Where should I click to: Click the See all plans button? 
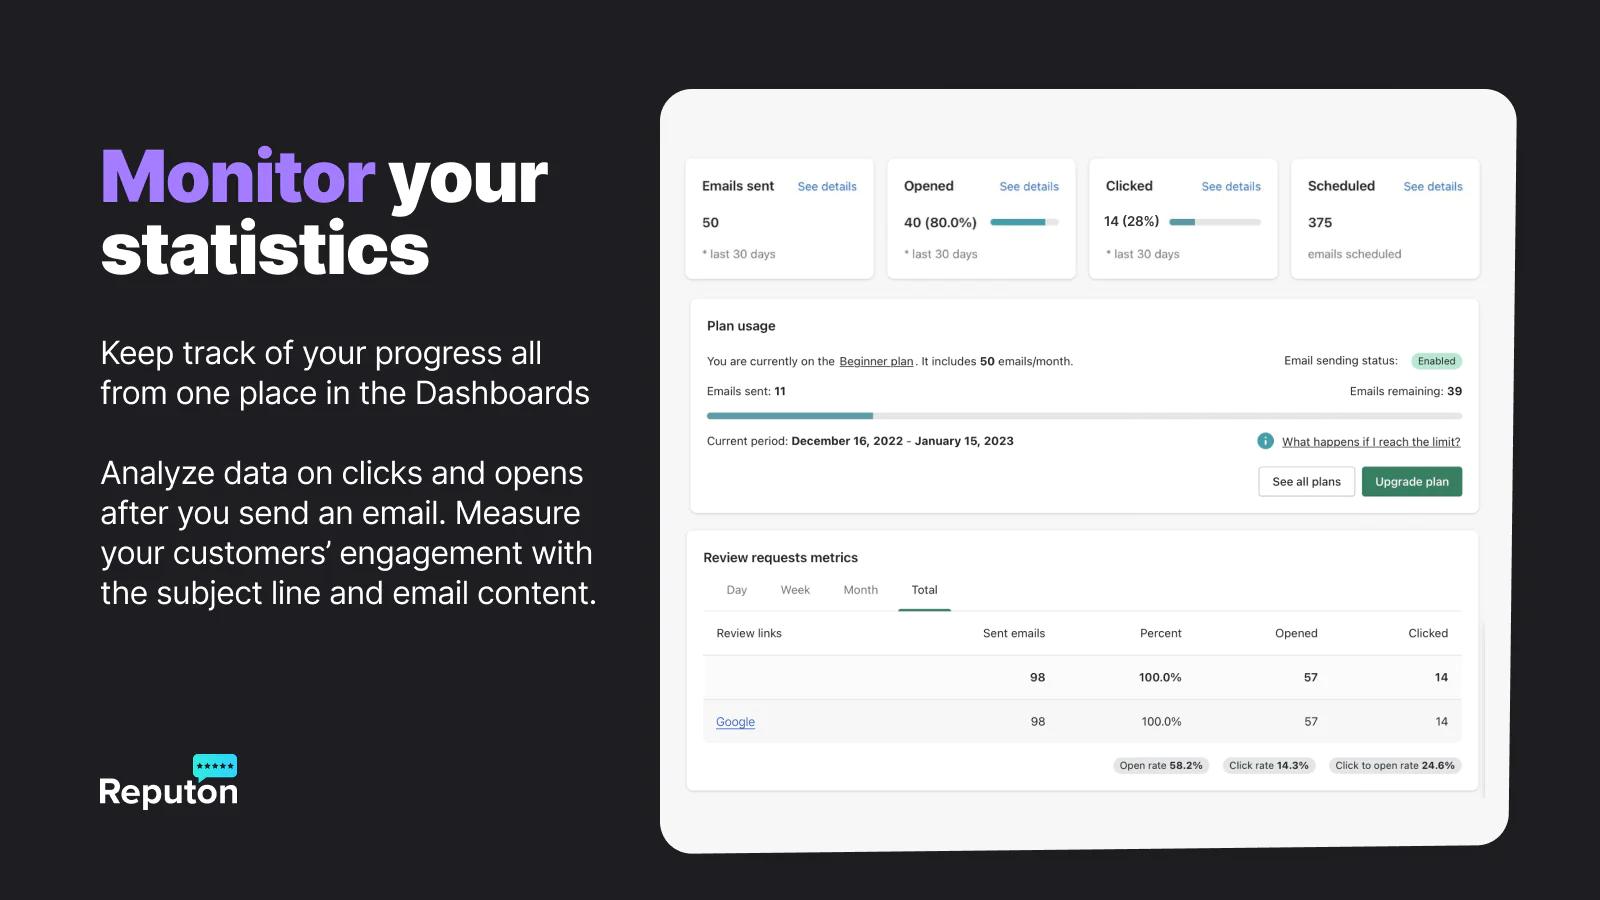click(x=1306, y=482)
